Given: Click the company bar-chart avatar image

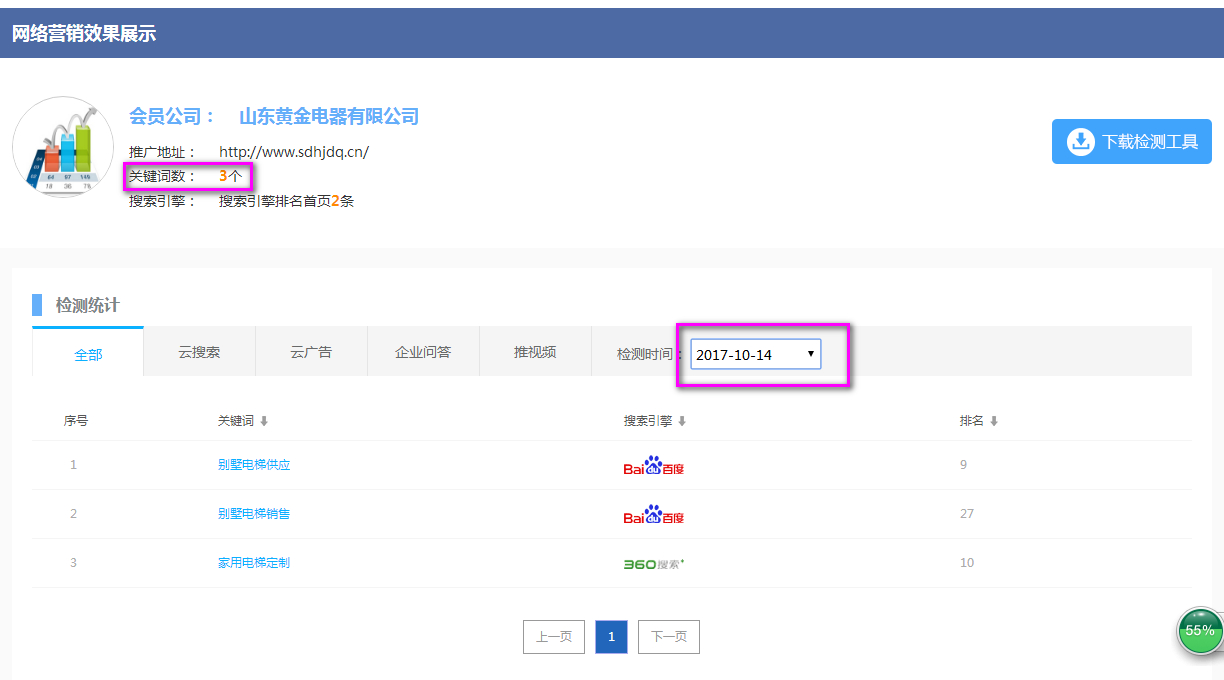Looking at the screenshot, I should (x=63, y=147).
